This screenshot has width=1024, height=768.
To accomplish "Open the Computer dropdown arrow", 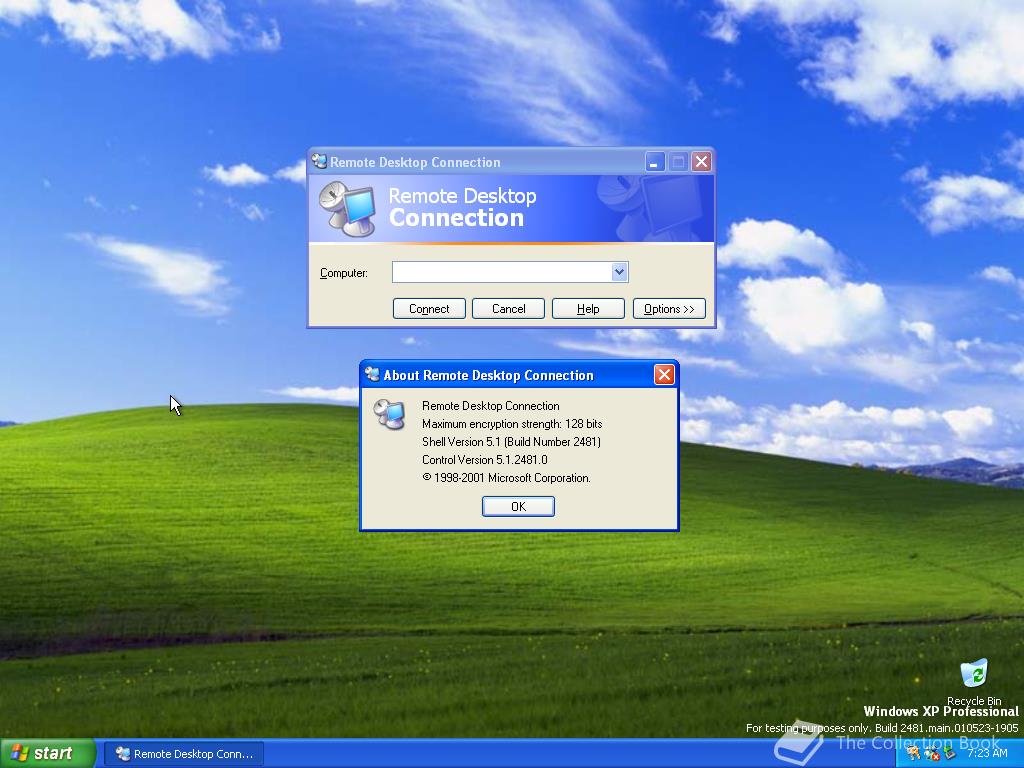I will pos(619,272).
